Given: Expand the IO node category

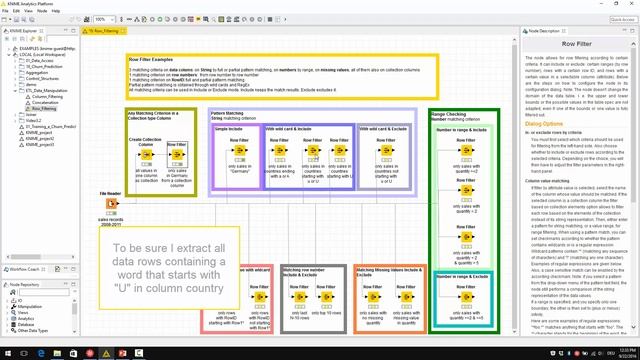Looking at the screenshot, I should (x=7, y=300).
